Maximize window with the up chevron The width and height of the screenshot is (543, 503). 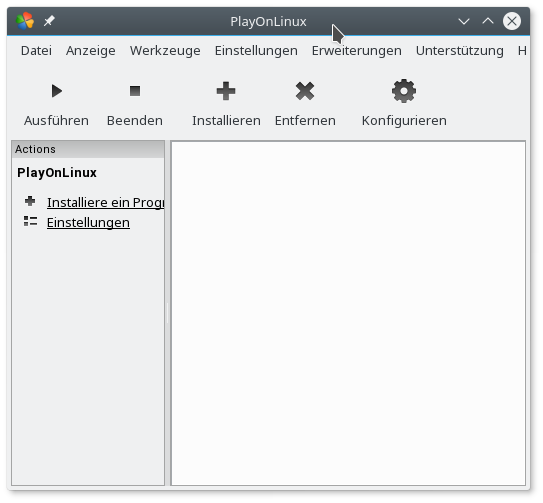point(488,21)
